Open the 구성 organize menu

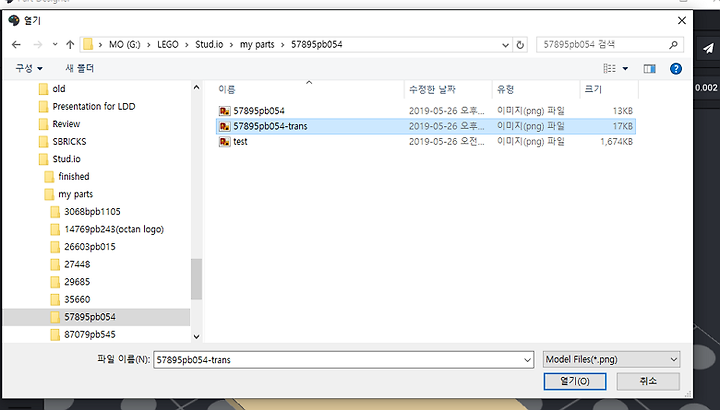click(29, 68)
